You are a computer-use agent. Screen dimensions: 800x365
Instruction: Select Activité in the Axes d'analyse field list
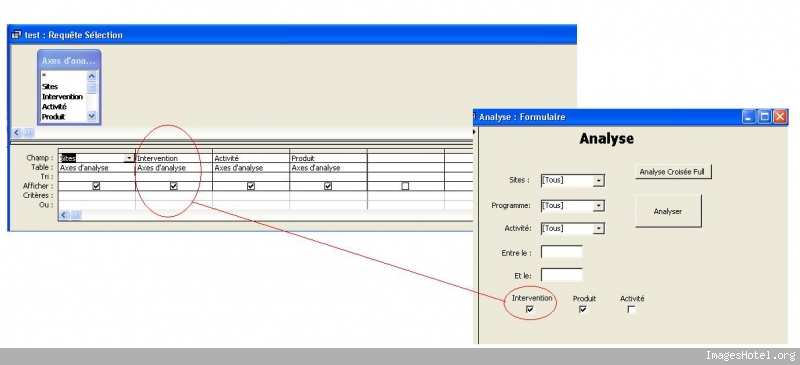tap(54, 107)
